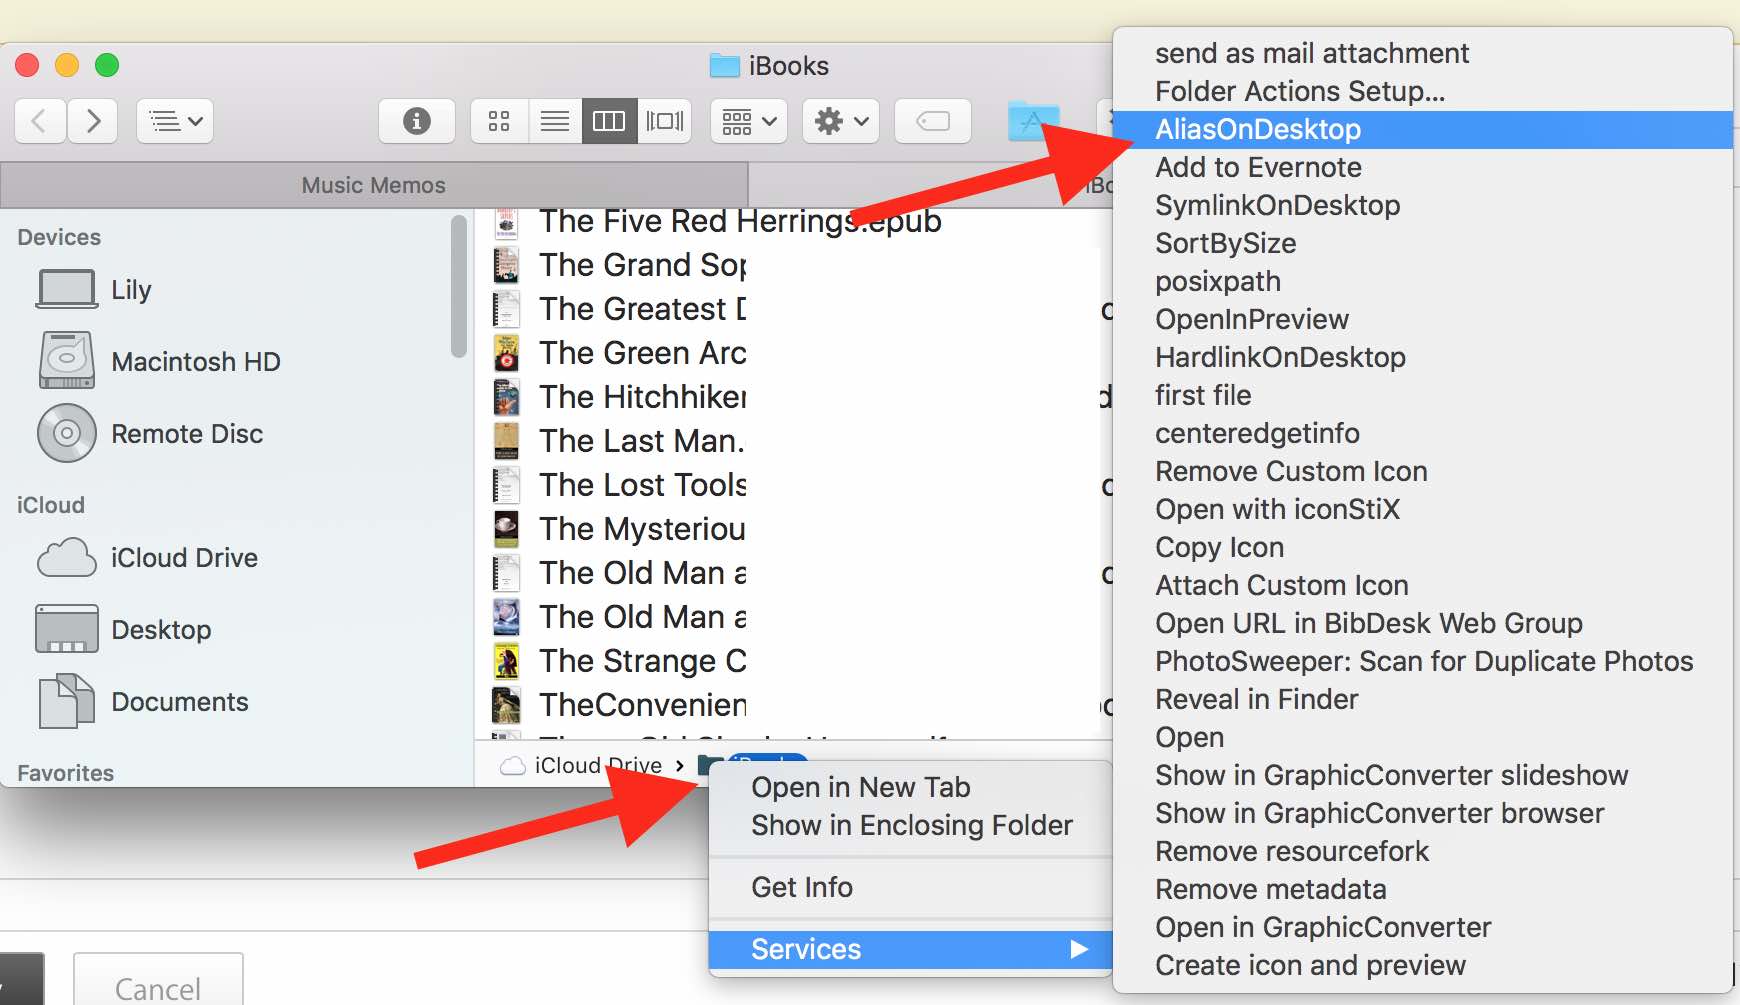Choose Remove resourcefork service
Screen dimensions: 1740x1005
pyautogui.click(x=1422, y=851)
